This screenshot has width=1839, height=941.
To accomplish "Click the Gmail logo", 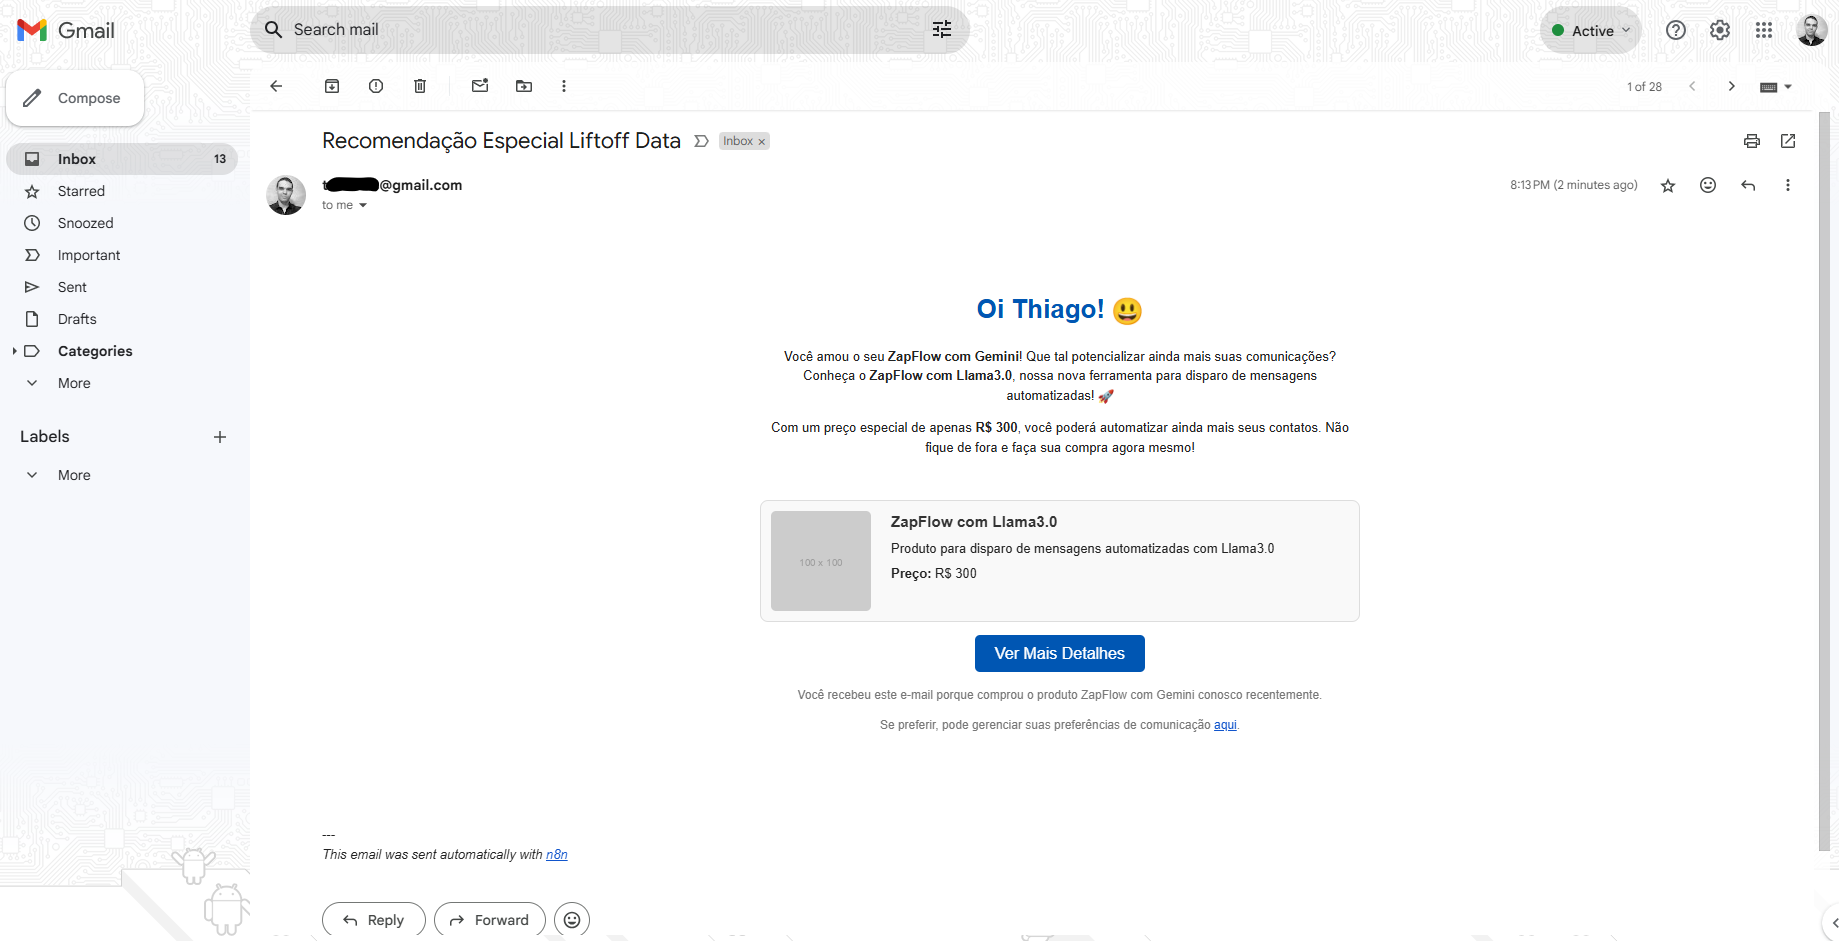I will (x=66, y=30).
